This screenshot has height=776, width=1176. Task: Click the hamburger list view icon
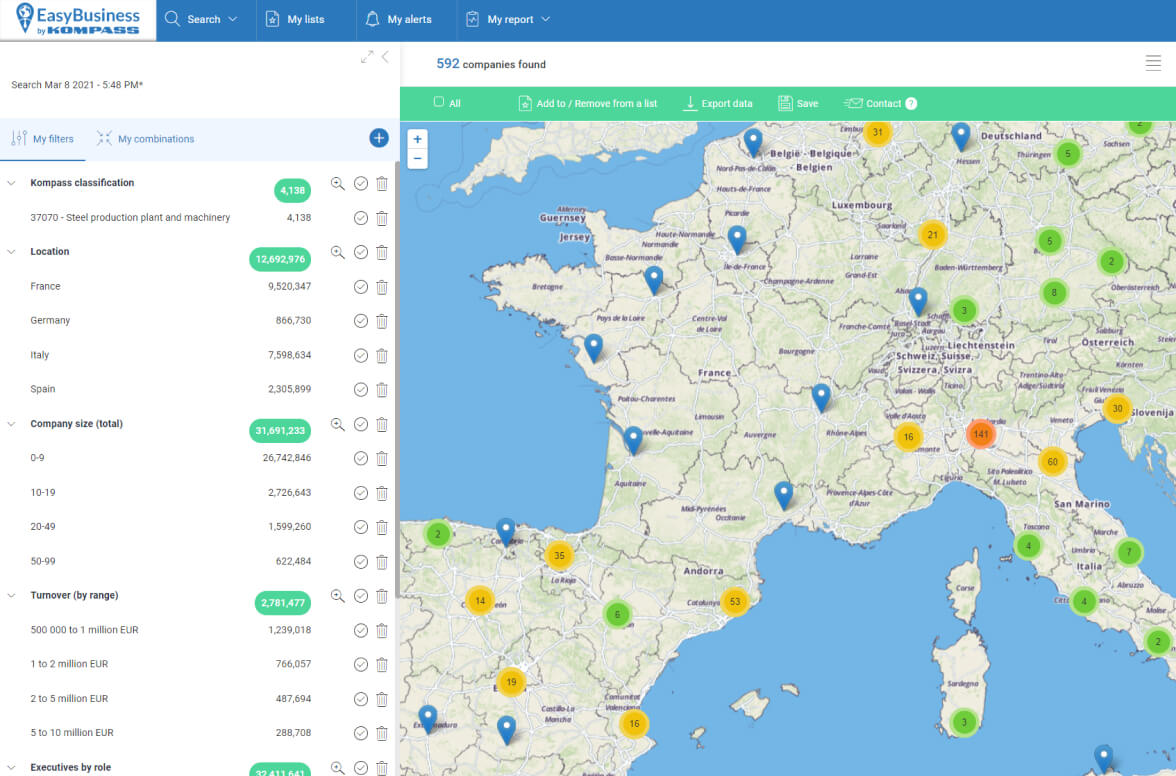(x=1153, y=64)
